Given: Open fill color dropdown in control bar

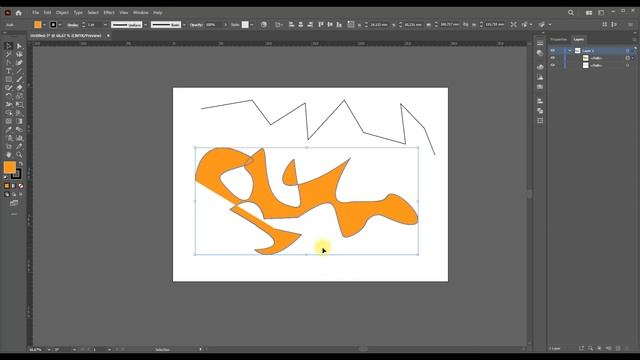Looking at the screenshot, I should pyautogui.click(x=44, y=25).
